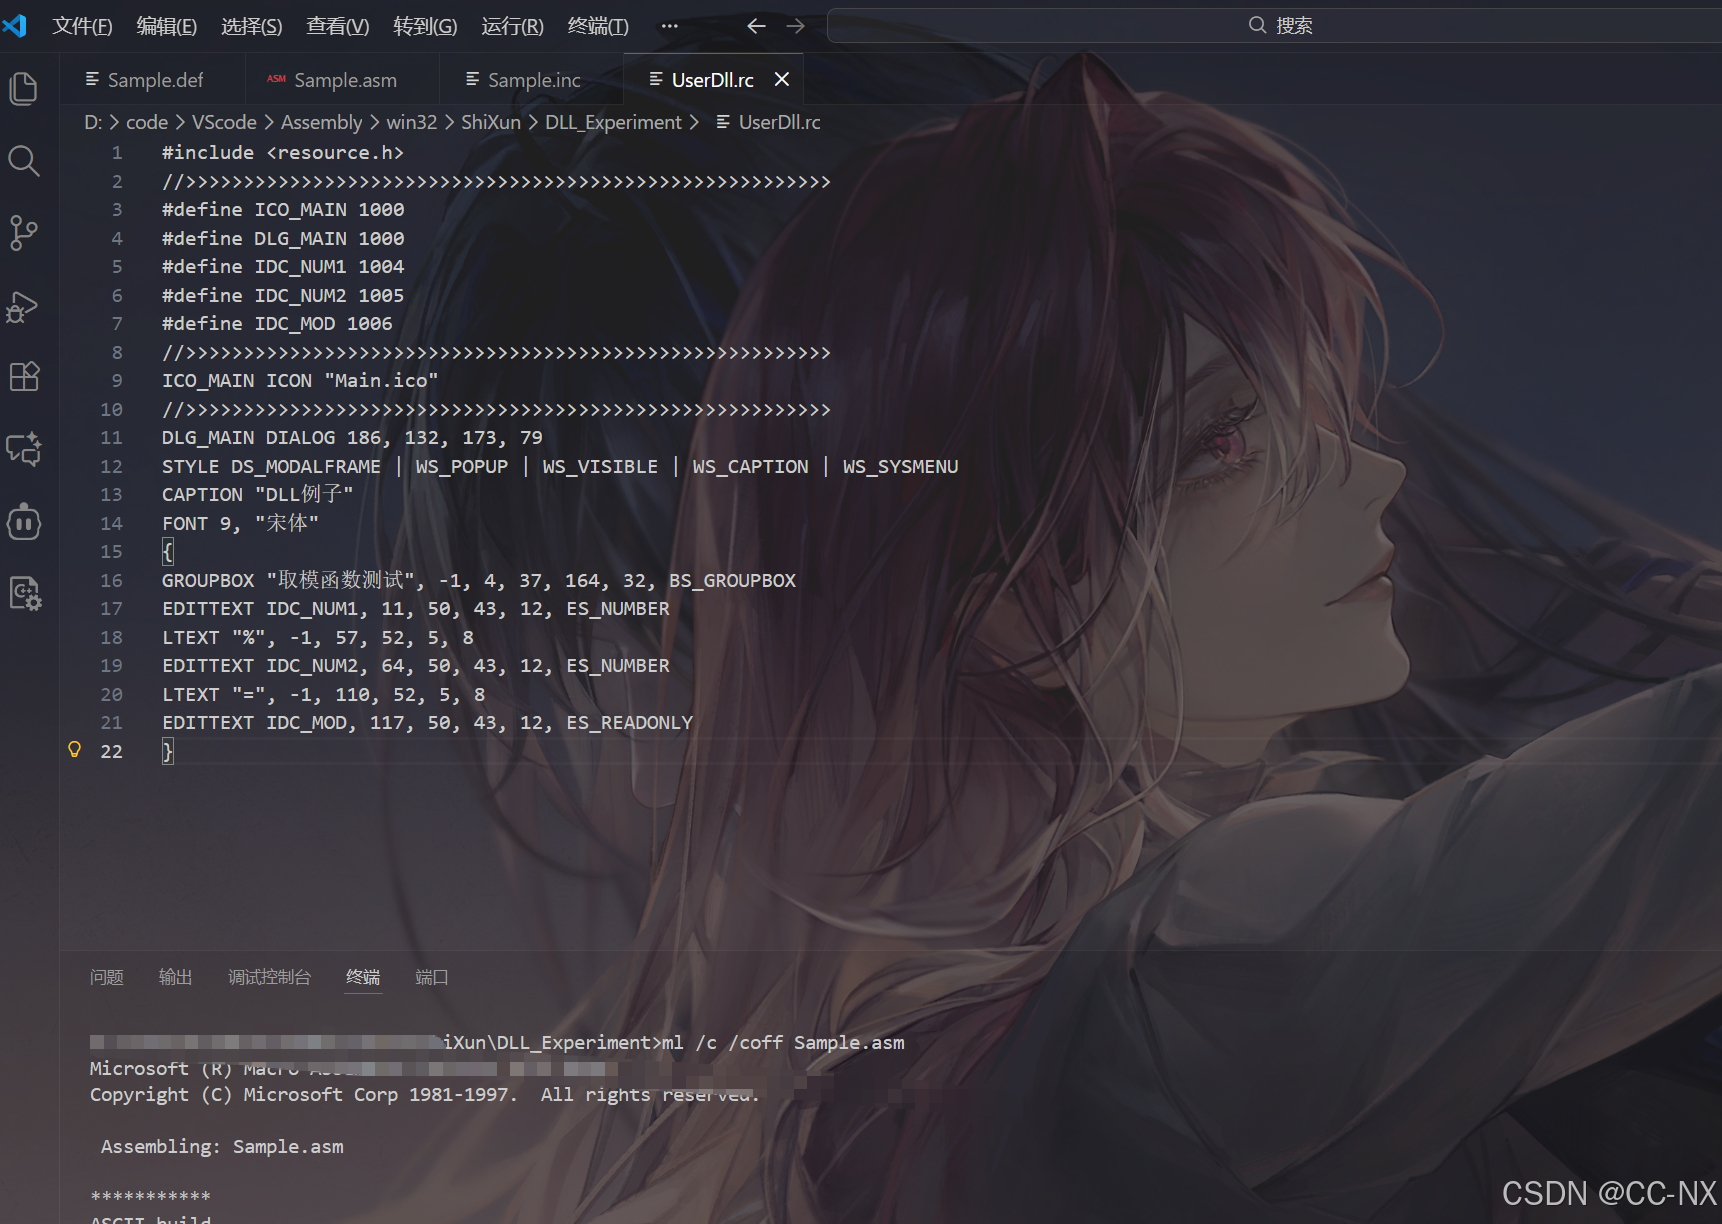
Task: Switch to the 问题 panel tab
Action: (x=107, y=977)
